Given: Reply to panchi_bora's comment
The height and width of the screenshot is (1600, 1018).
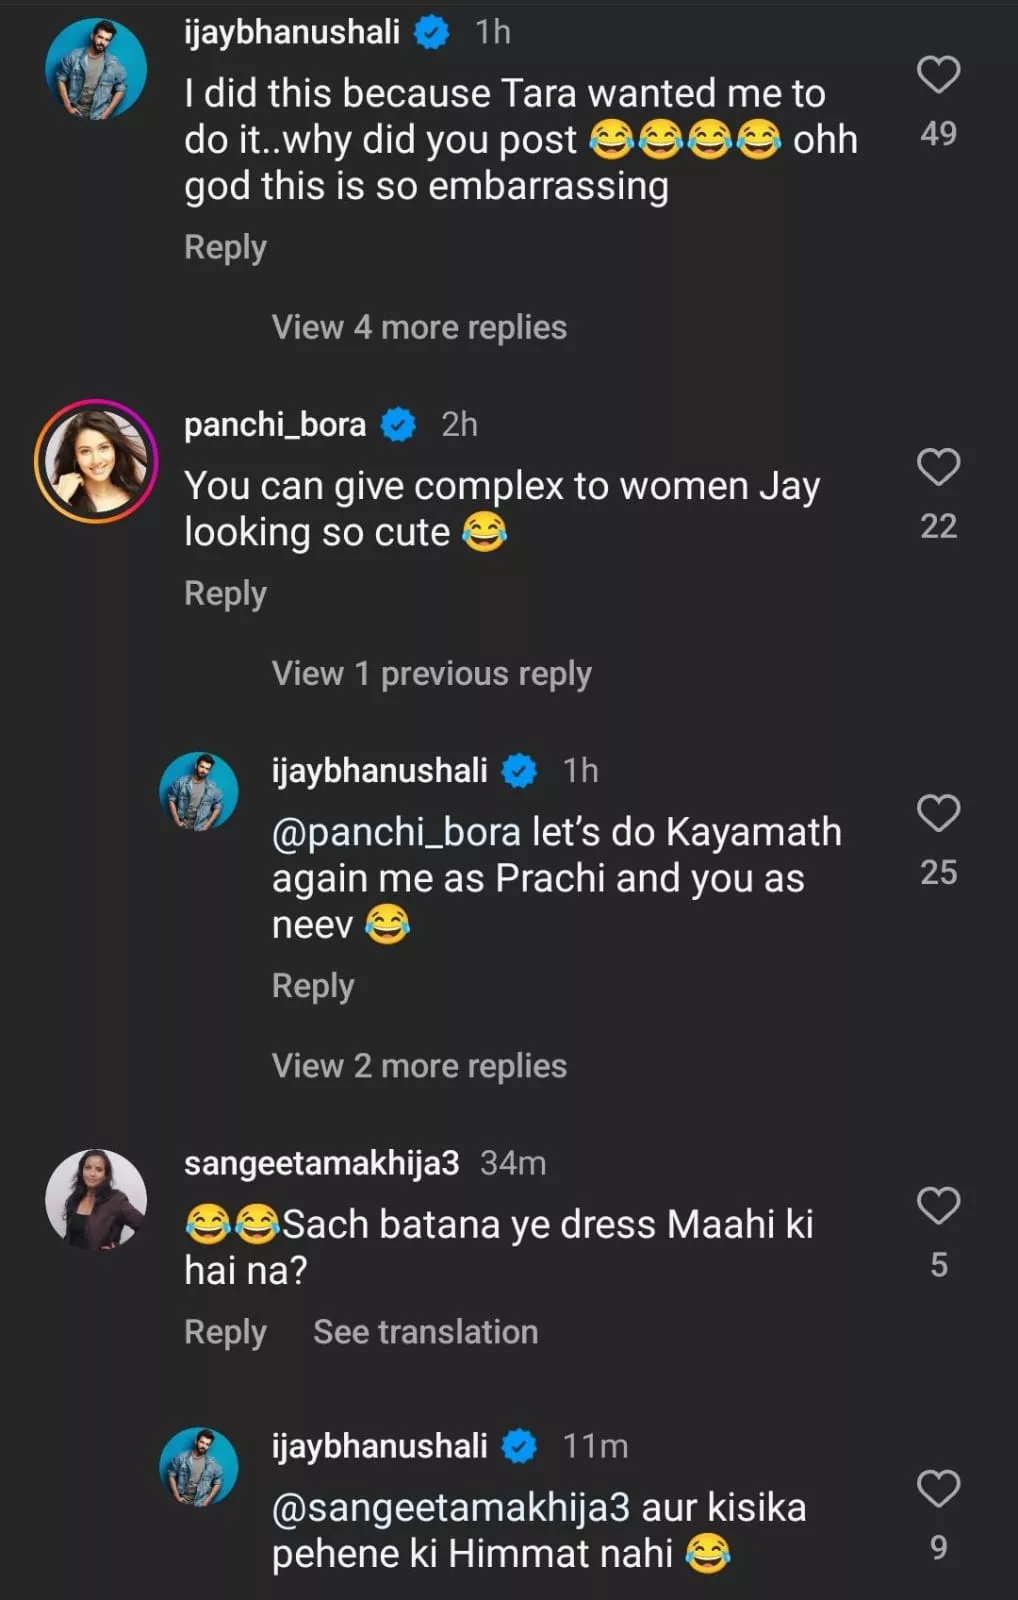Looking at the screenshot, I should pyautogui.click(x=225, y=593).
